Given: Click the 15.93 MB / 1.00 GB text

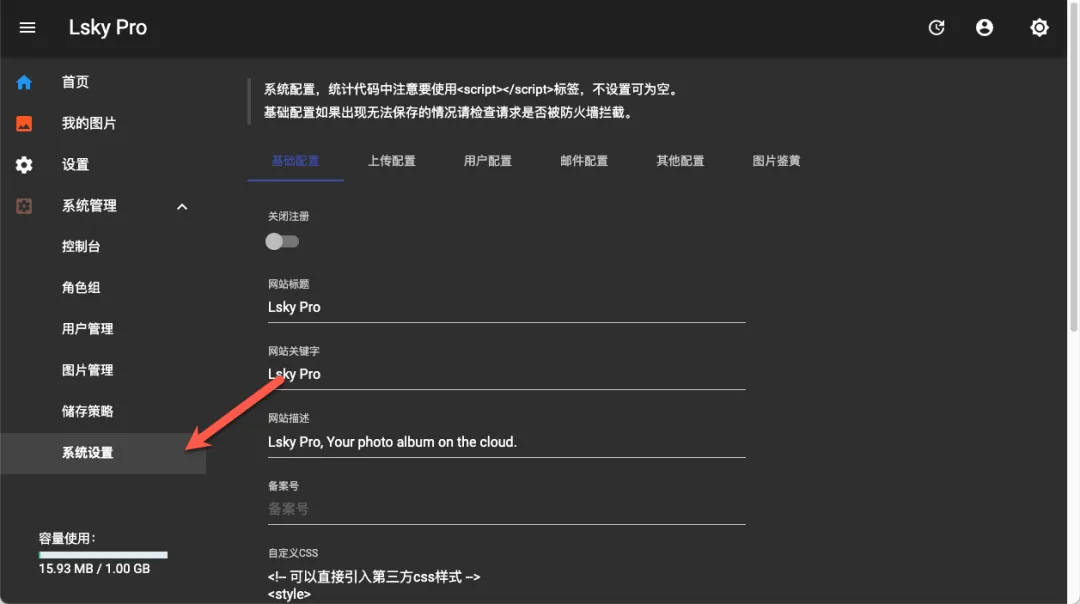Looking at the screenshot, I should pyautogui.click(x=94, y=569).
